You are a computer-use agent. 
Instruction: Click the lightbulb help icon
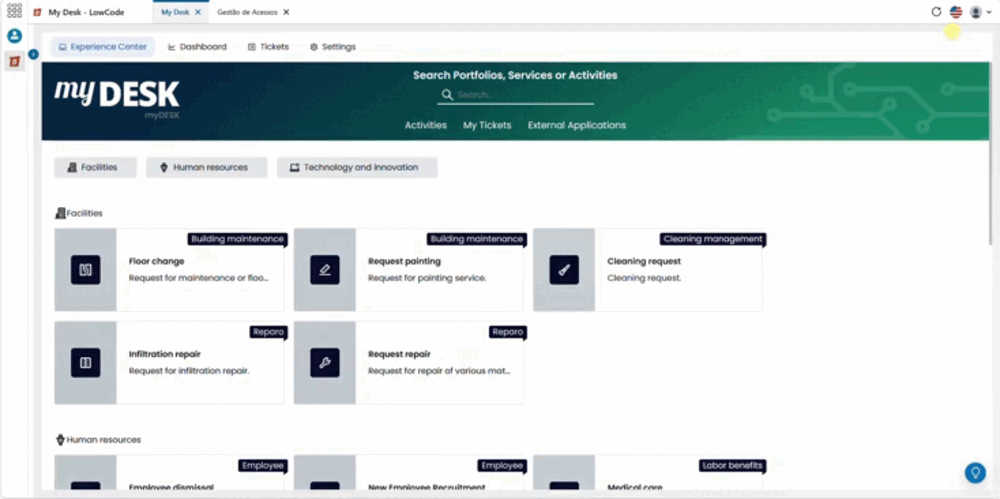pos(974,473)
